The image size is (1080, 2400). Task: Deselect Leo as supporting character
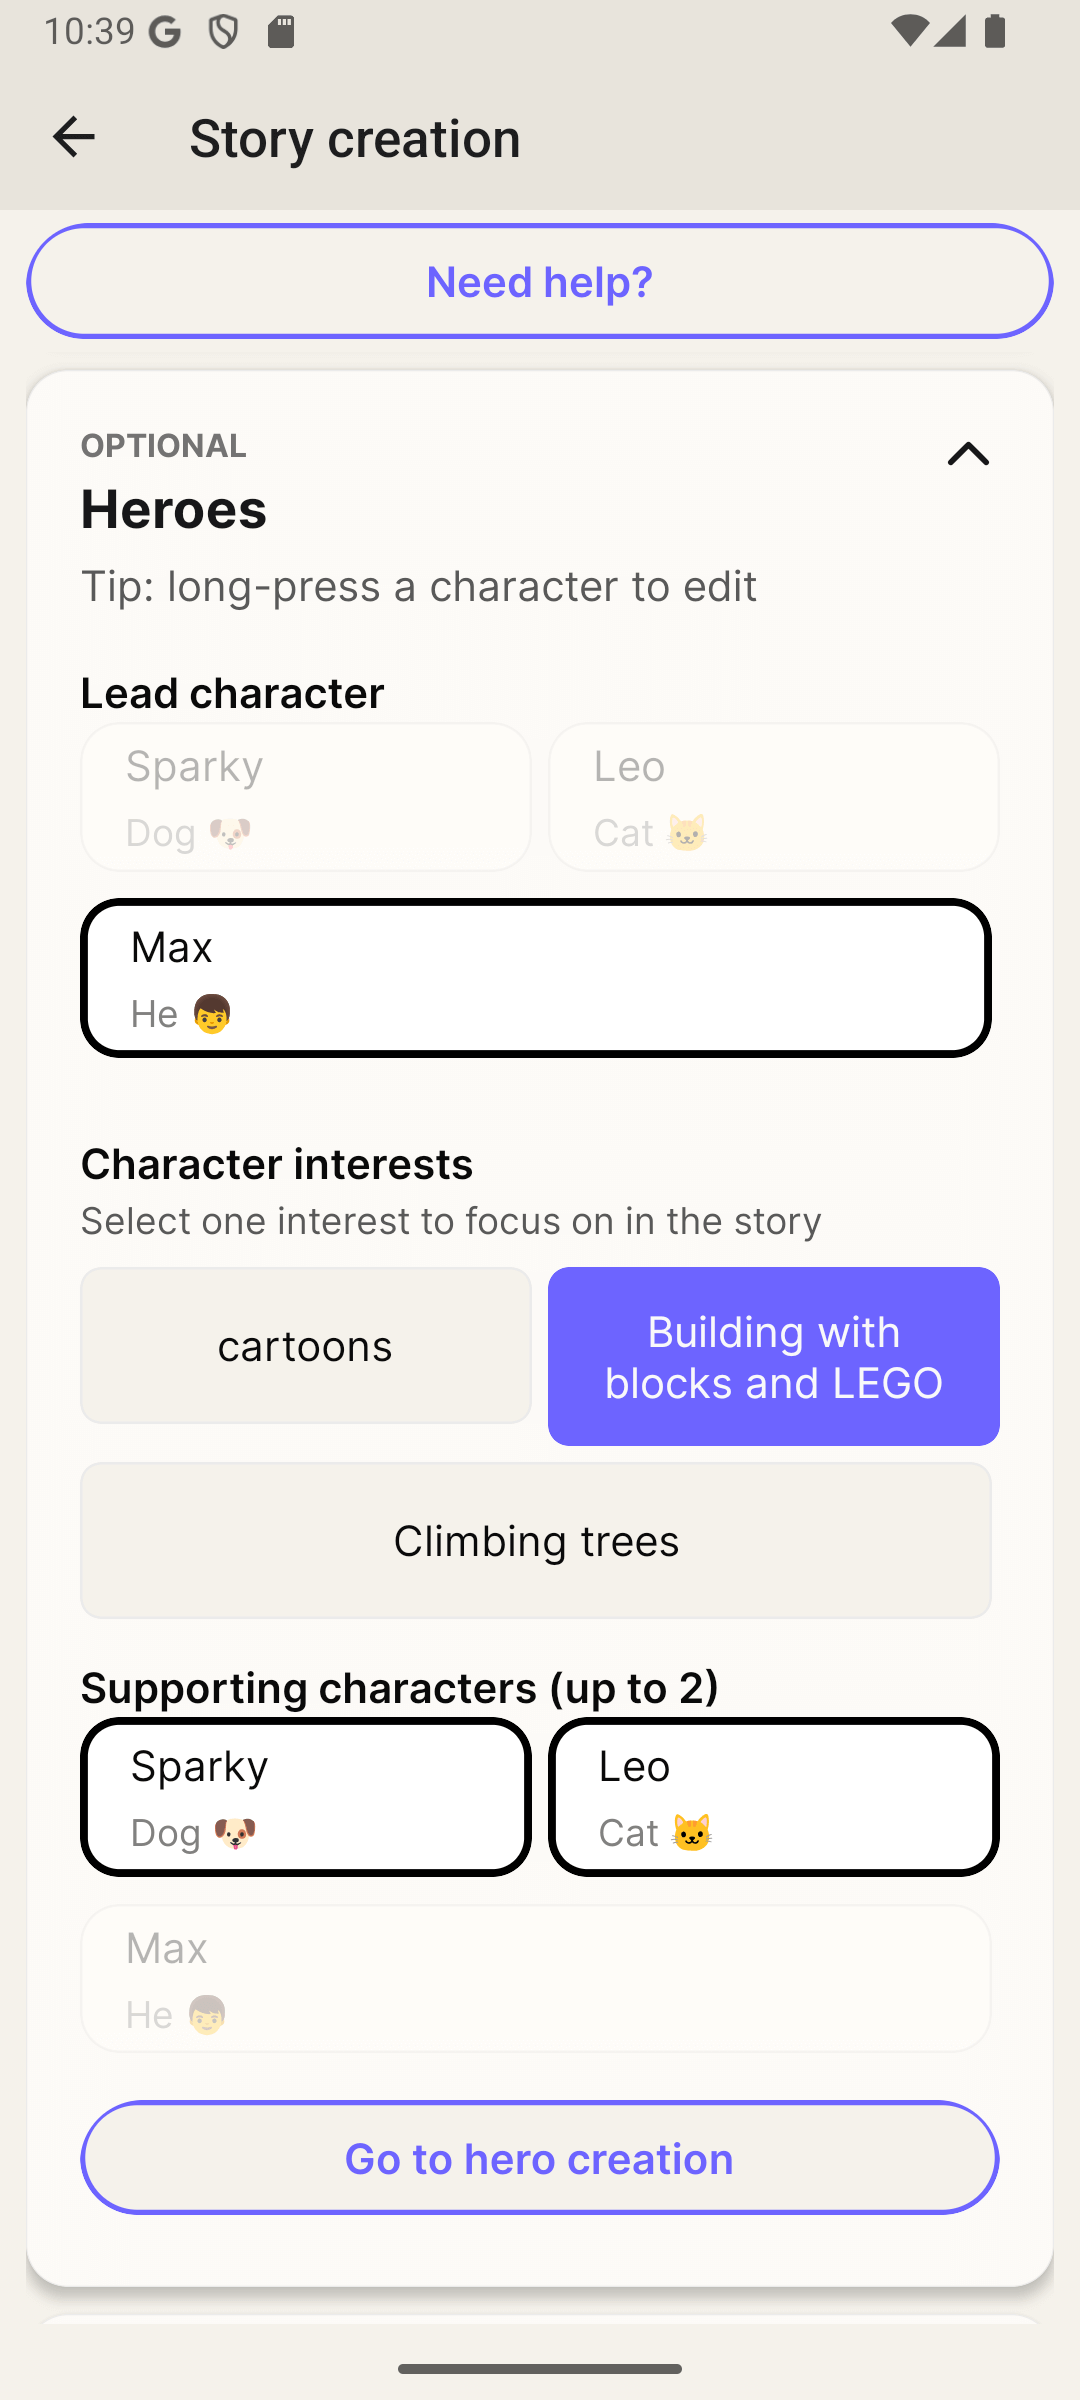pyautogui.click(x=774, y=1797)
